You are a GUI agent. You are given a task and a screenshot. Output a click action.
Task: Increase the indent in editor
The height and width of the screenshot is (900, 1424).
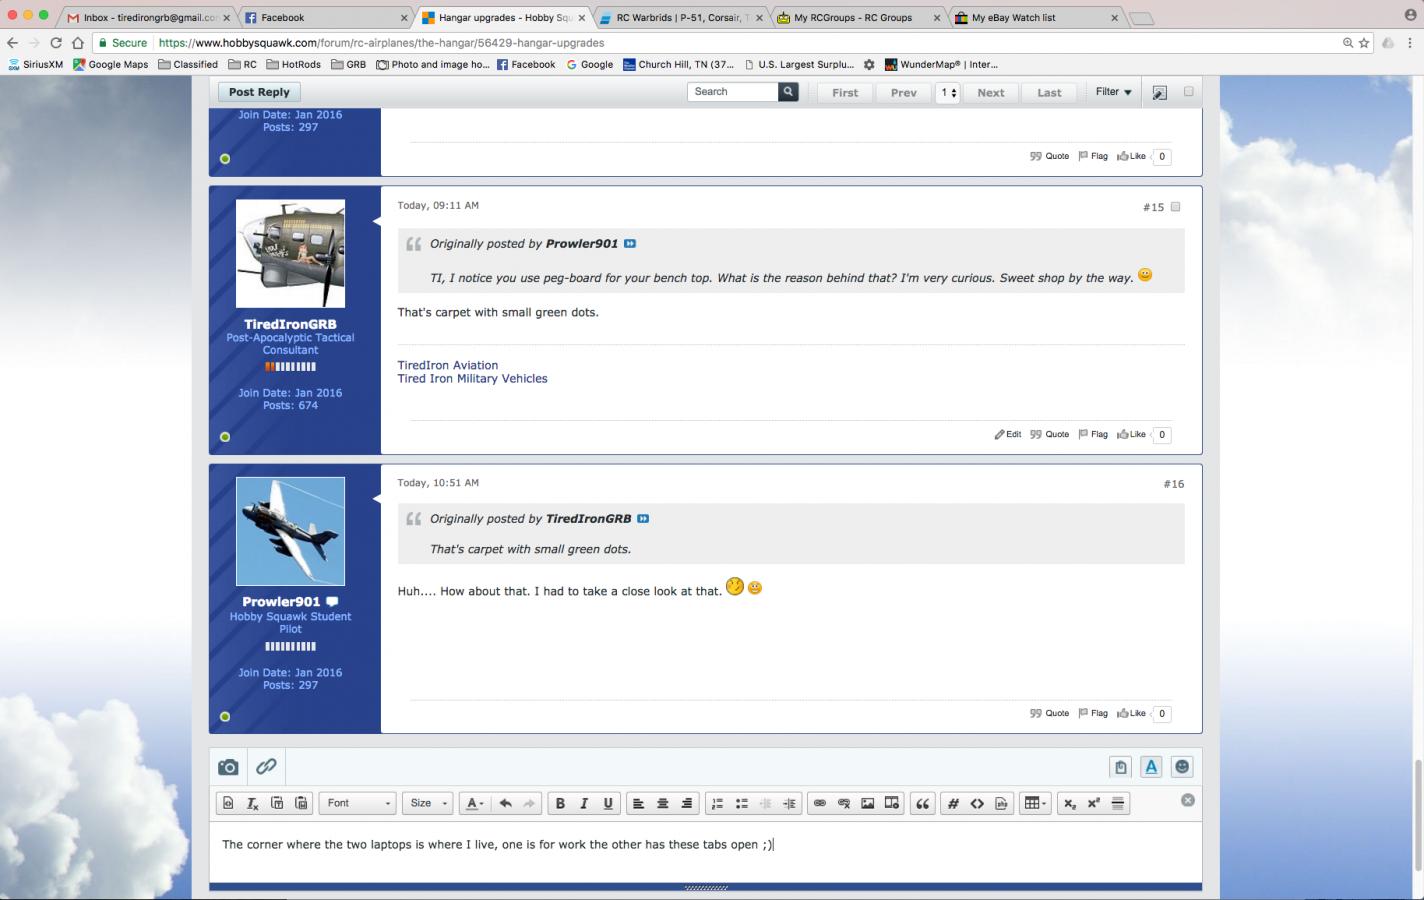point(789,803)
